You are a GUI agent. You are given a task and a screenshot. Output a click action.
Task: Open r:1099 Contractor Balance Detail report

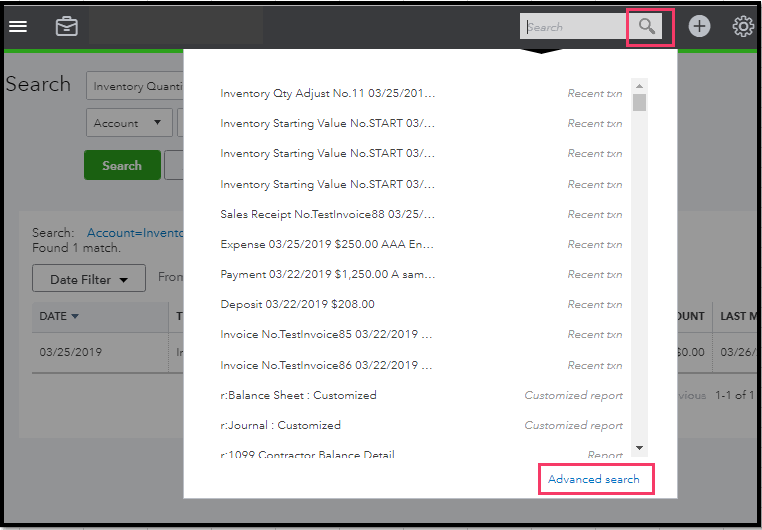421,455
